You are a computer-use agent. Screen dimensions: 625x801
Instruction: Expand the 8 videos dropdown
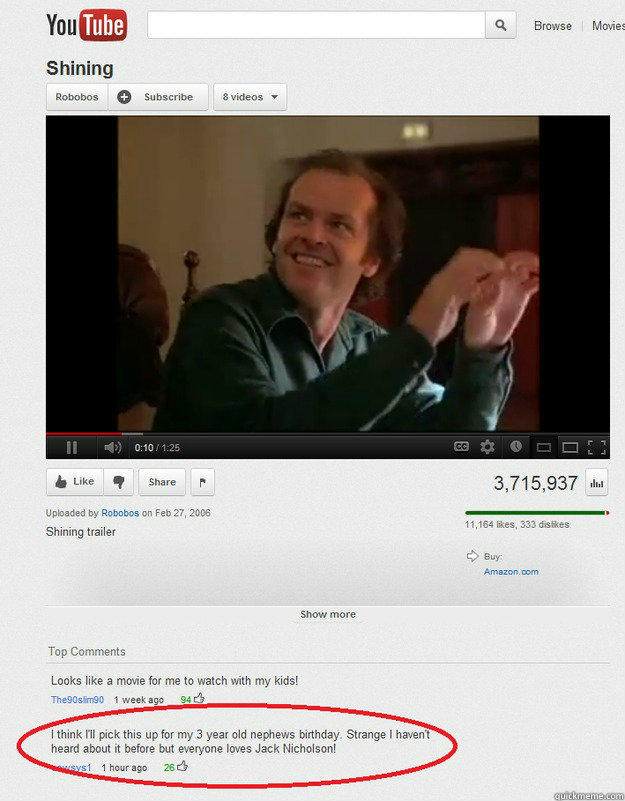250,97
